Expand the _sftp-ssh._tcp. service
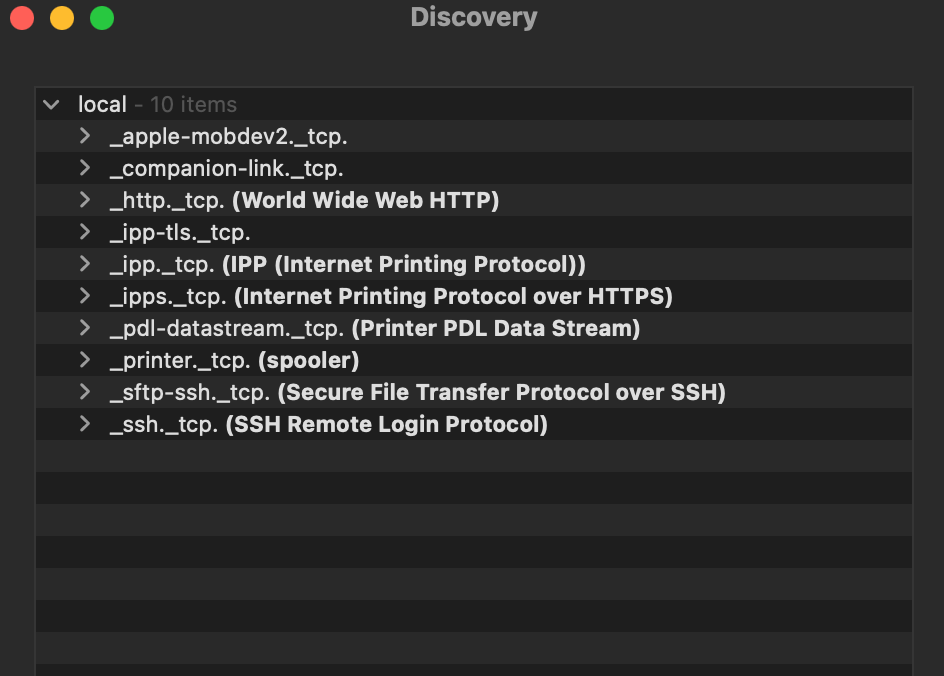The width and height of the screenshot is (944, 676). (x=85, y=392)
